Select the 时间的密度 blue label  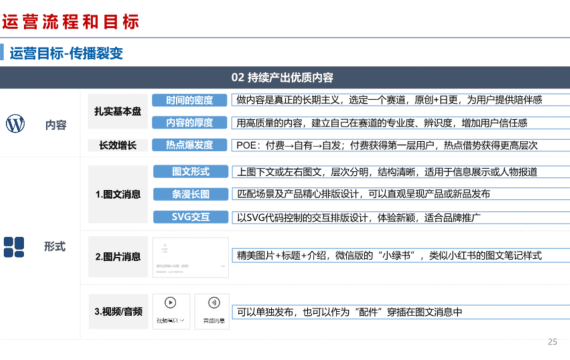[189, 100]
